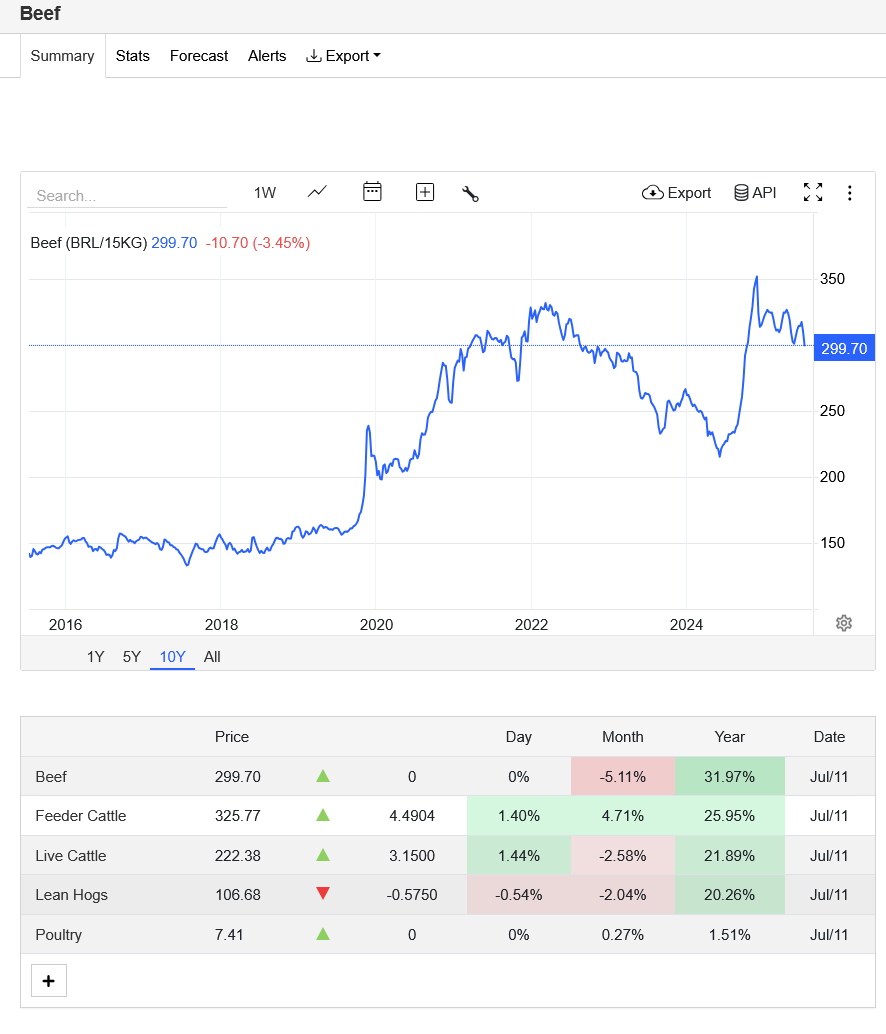Open the Poultry link

pos(59,934)
